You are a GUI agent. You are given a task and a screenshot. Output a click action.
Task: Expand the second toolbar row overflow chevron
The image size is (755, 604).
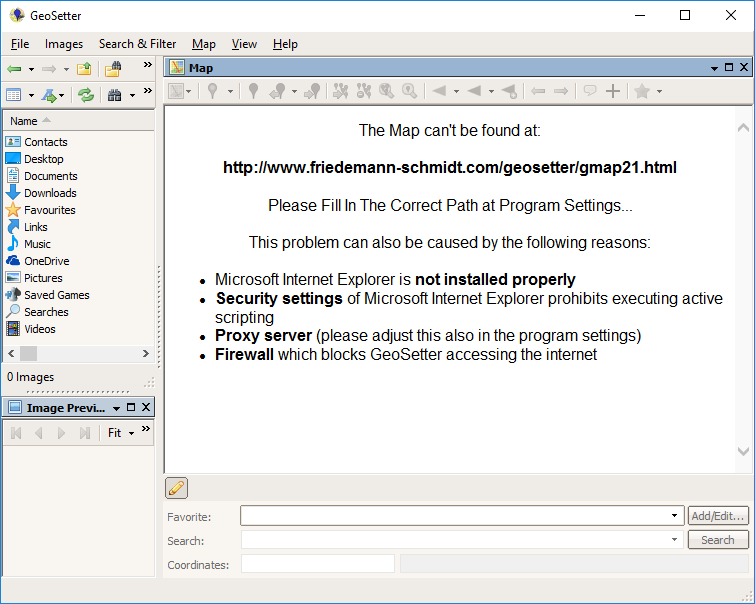click(148, 90)
